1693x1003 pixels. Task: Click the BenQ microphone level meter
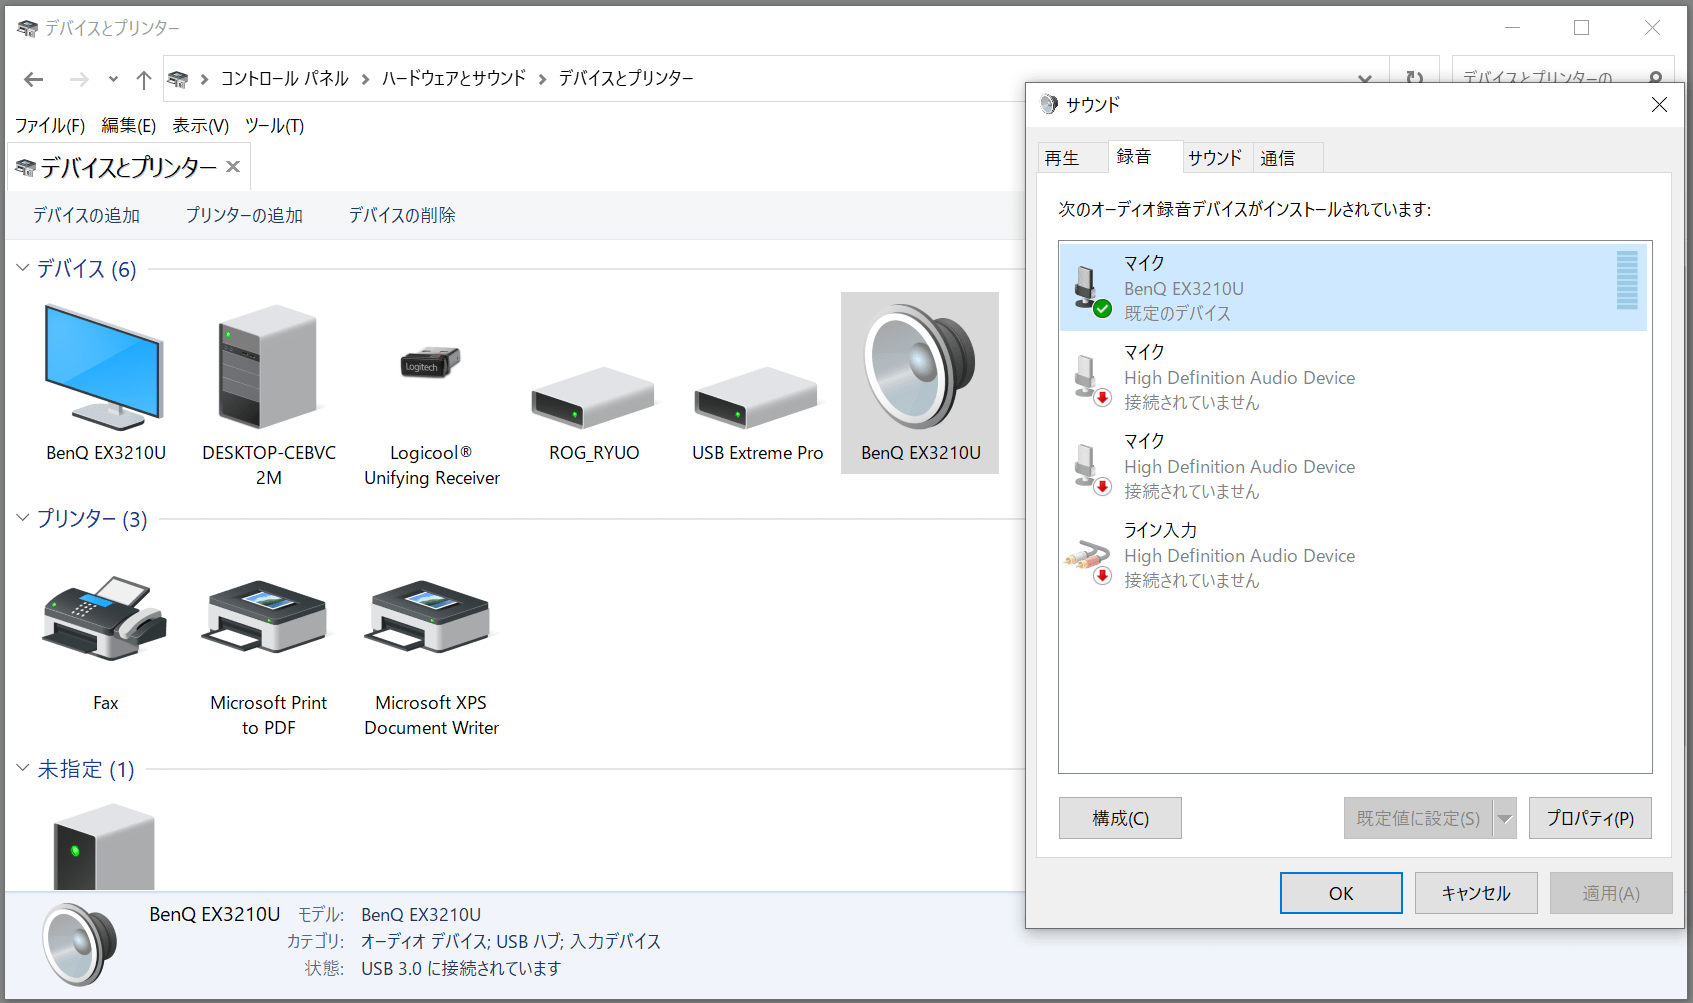pos(1627,280)
